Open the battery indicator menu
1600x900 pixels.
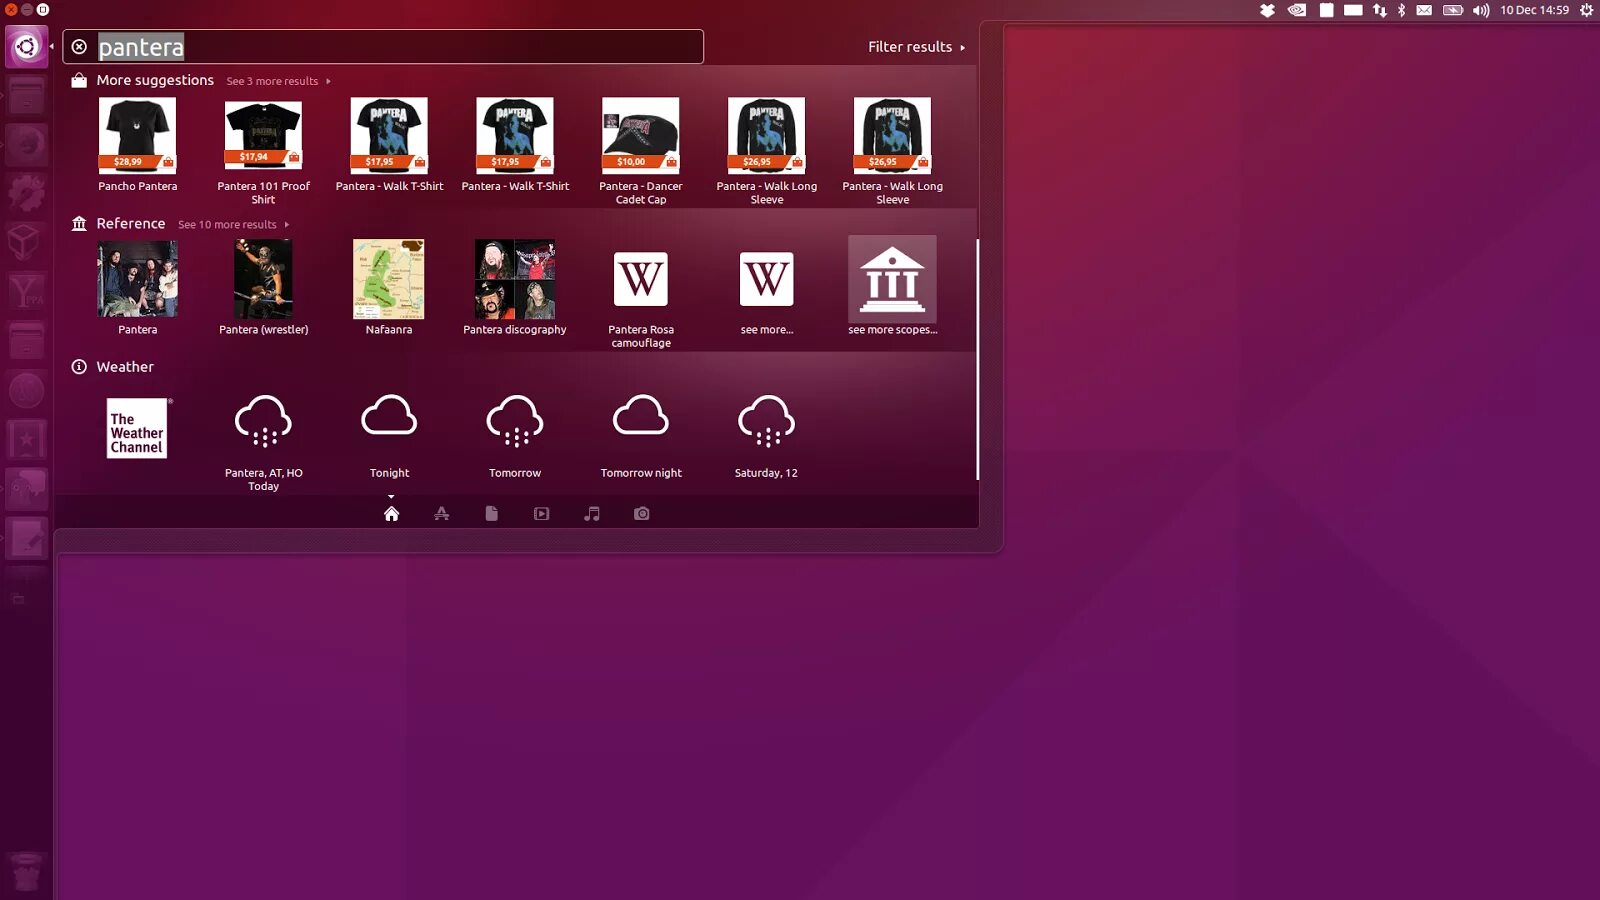pyautogui.click(x=1453, y=10)
